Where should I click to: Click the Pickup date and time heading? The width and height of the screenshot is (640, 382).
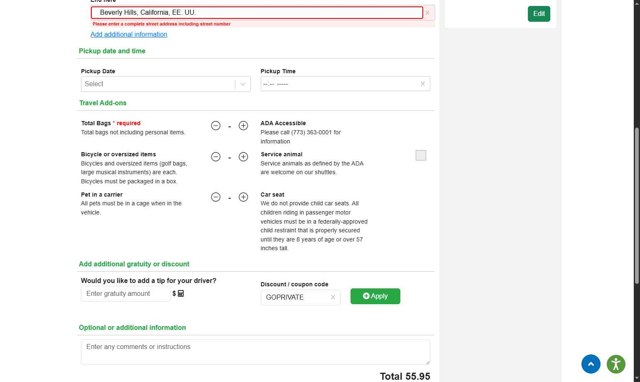[112, 51]
